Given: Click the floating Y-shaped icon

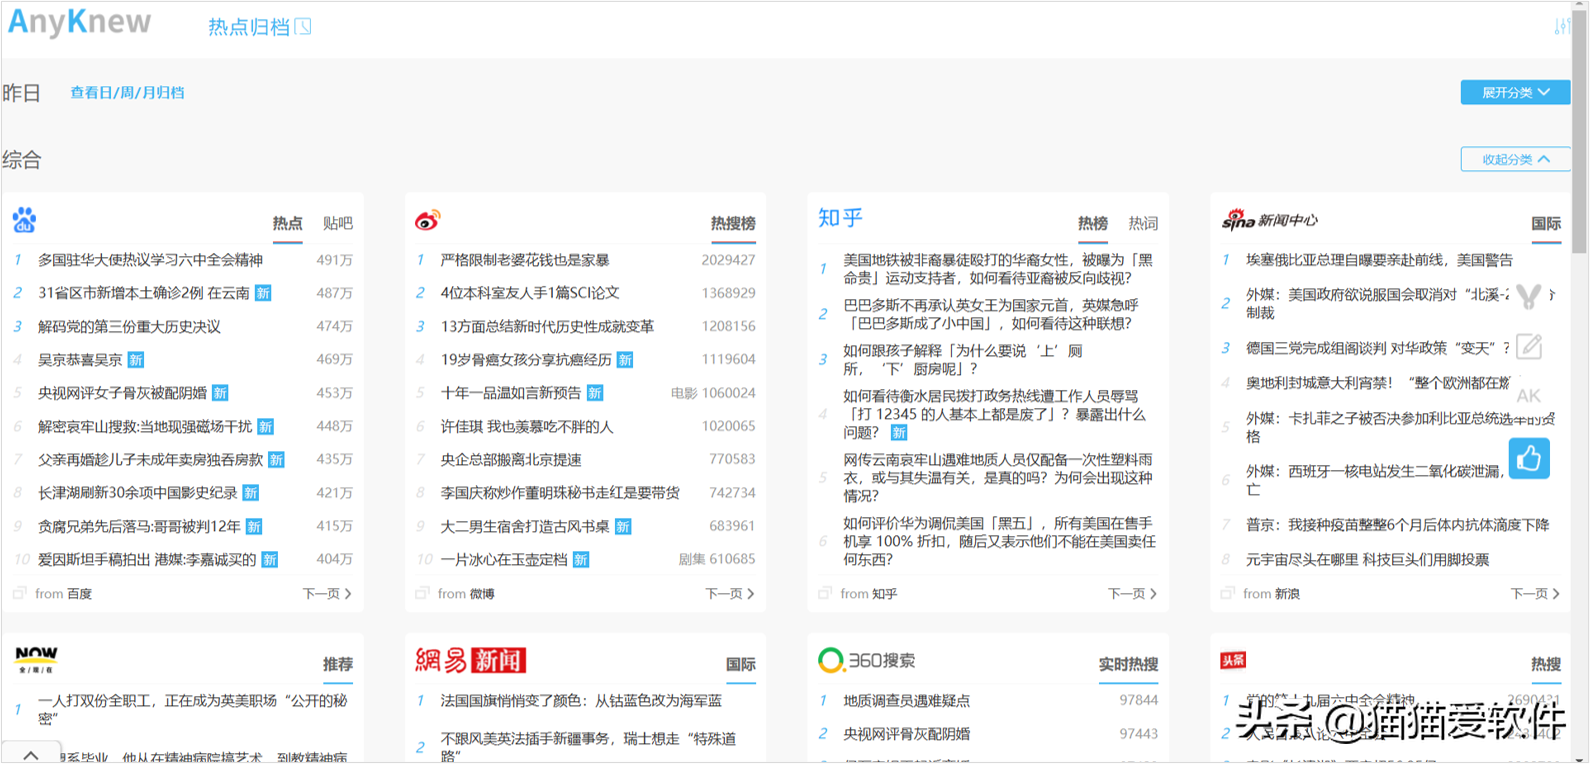Looking at the screenshot, I should coord(1529,297).
